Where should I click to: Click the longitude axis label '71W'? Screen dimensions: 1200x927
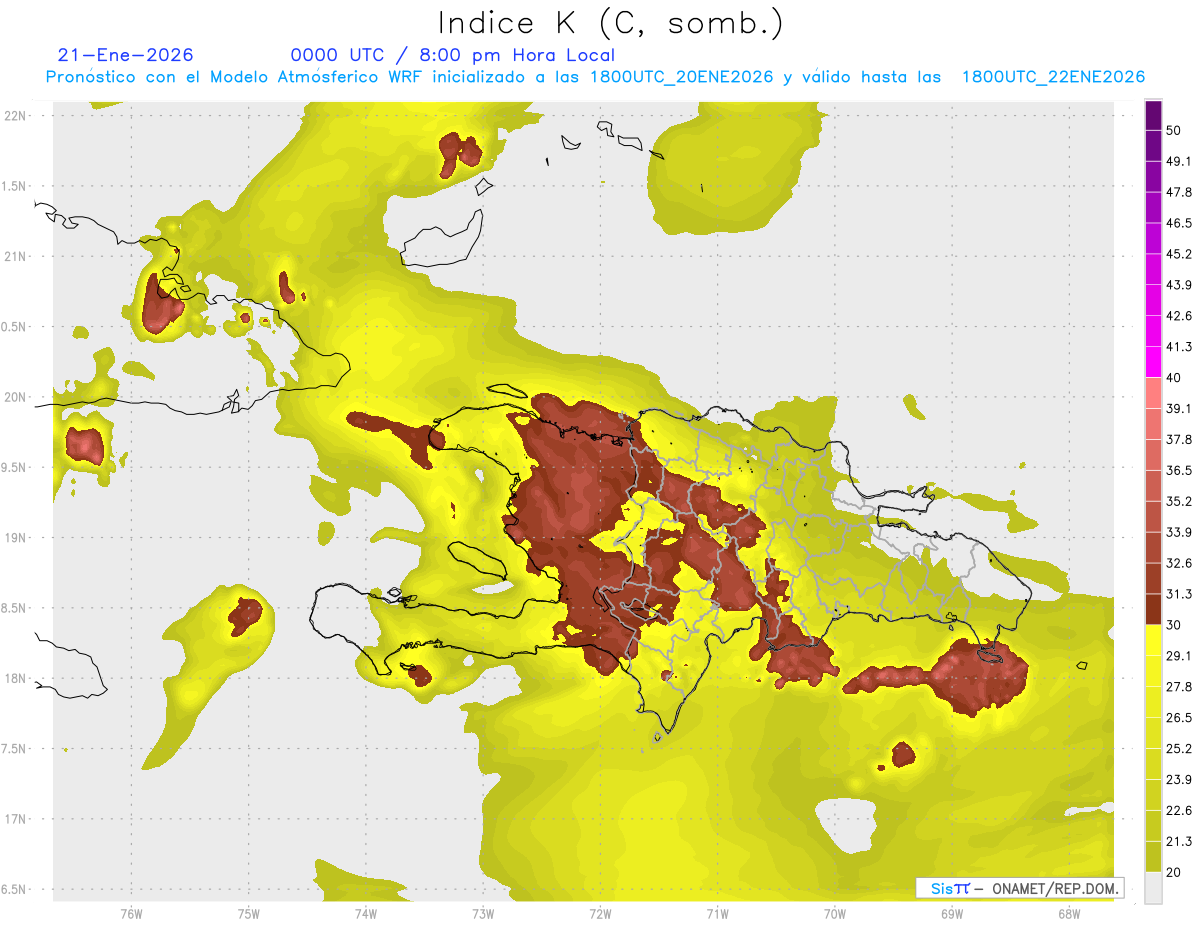717,913
